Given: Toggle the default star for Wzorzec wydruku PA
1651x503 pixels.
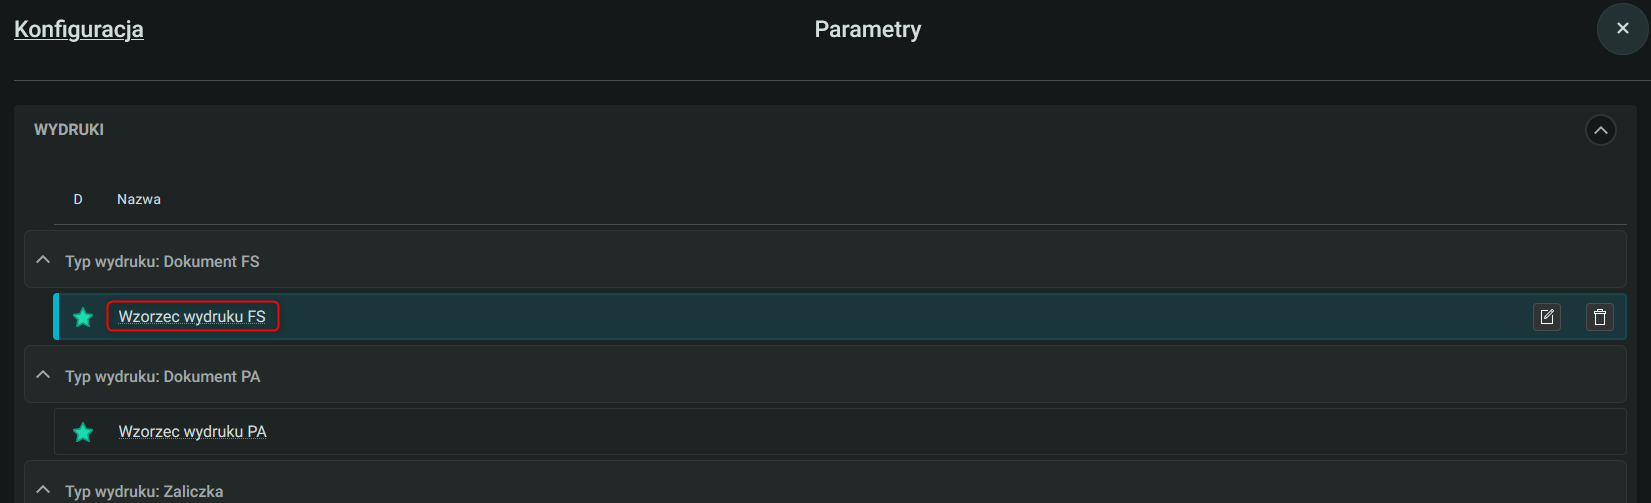Looking at the screenshot, I should [83, 432].
